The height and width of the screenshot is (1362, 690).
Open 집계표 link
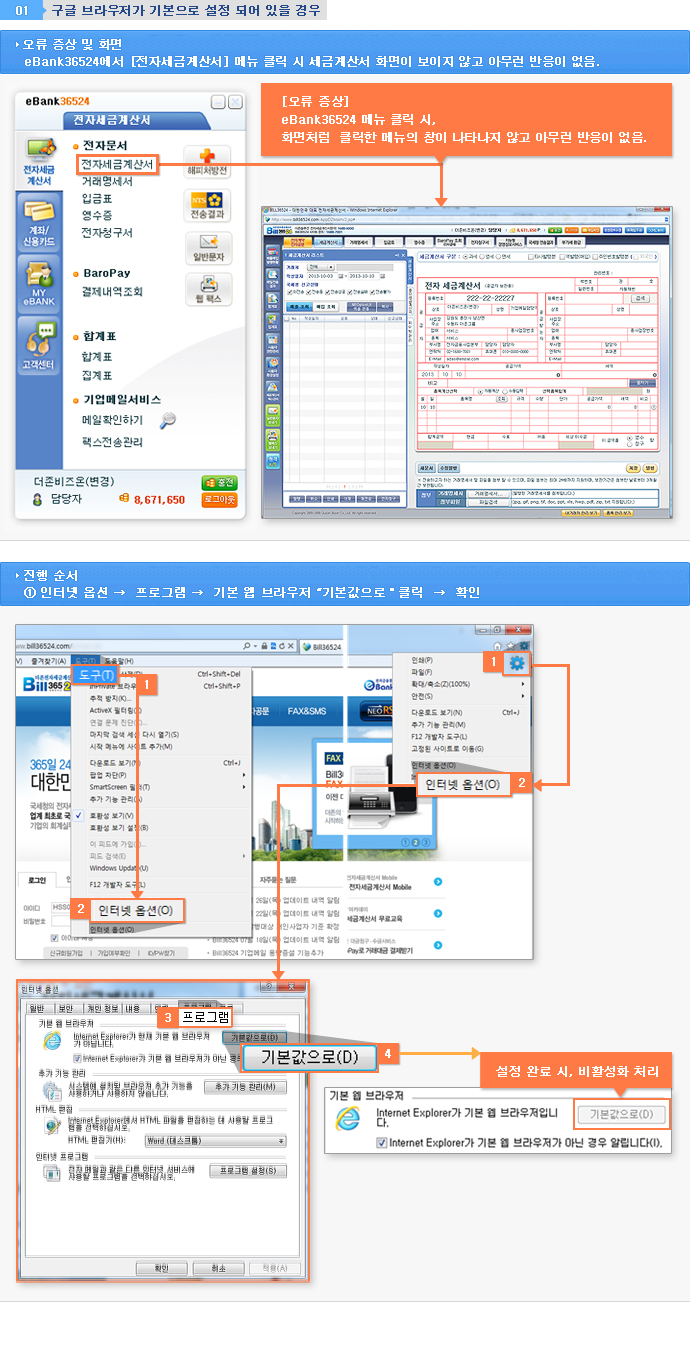tap(97, 374)
